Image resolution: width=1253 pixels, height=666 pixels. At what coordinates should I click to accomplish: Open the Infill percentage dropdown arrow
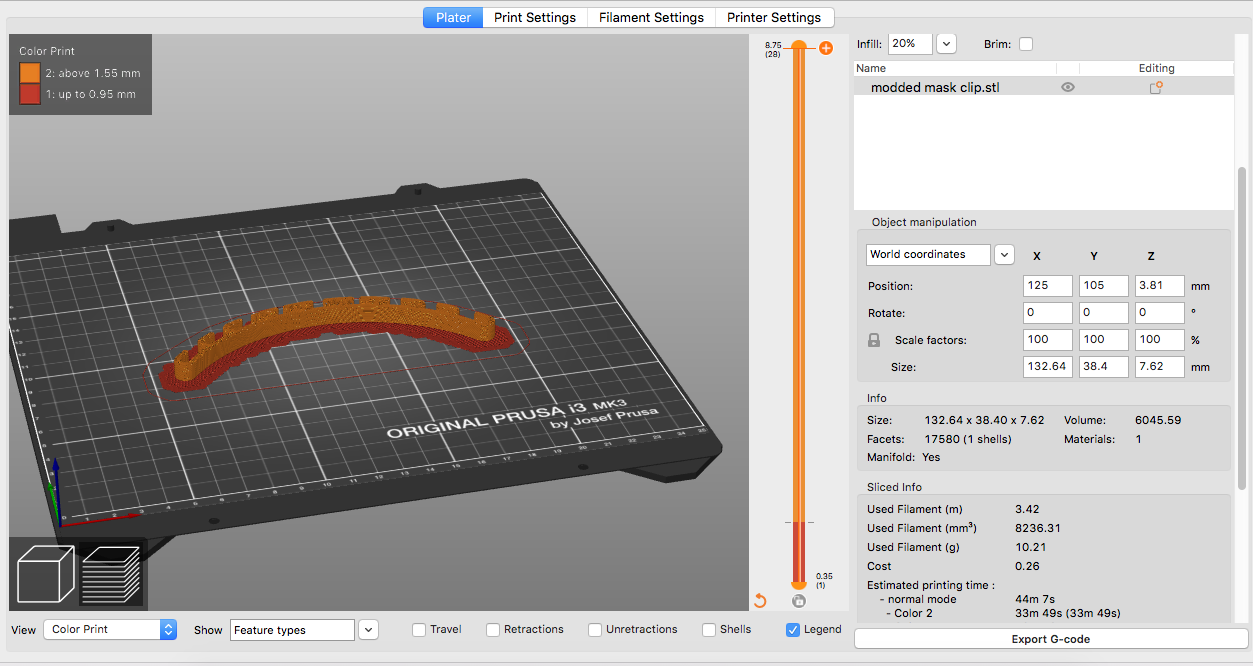tap(946, 44)
